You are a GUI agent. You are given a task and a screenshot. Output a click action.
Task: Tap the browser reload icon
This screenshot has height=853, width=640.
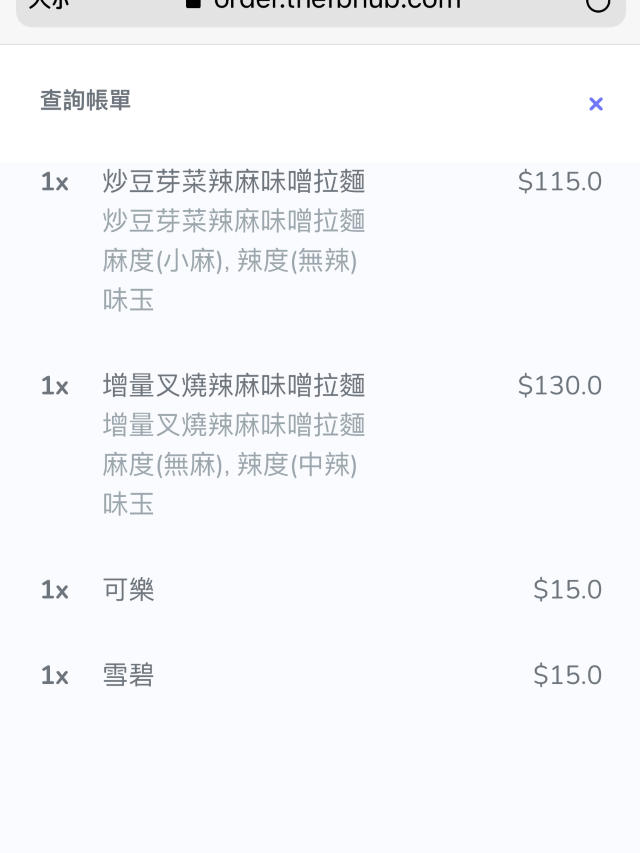(597, 4)
